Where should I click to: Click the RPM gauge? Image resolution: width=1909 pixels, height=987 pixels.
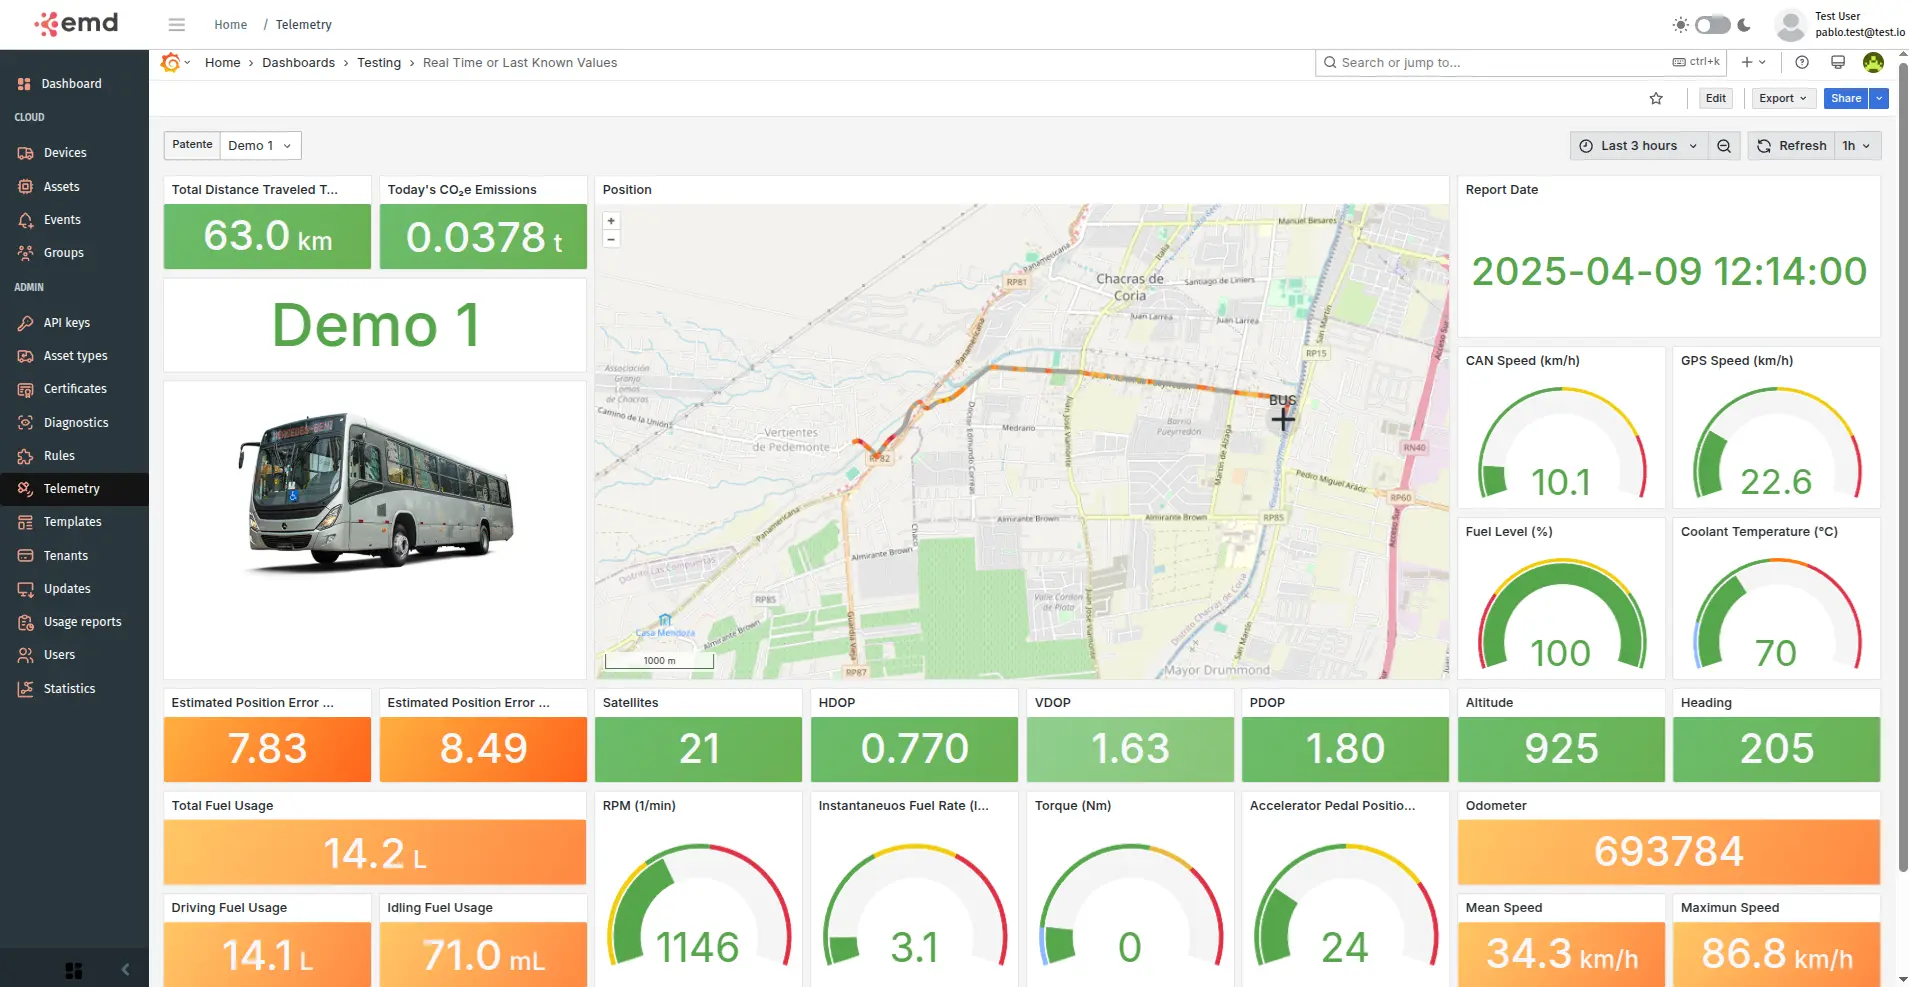click(698, 905)
